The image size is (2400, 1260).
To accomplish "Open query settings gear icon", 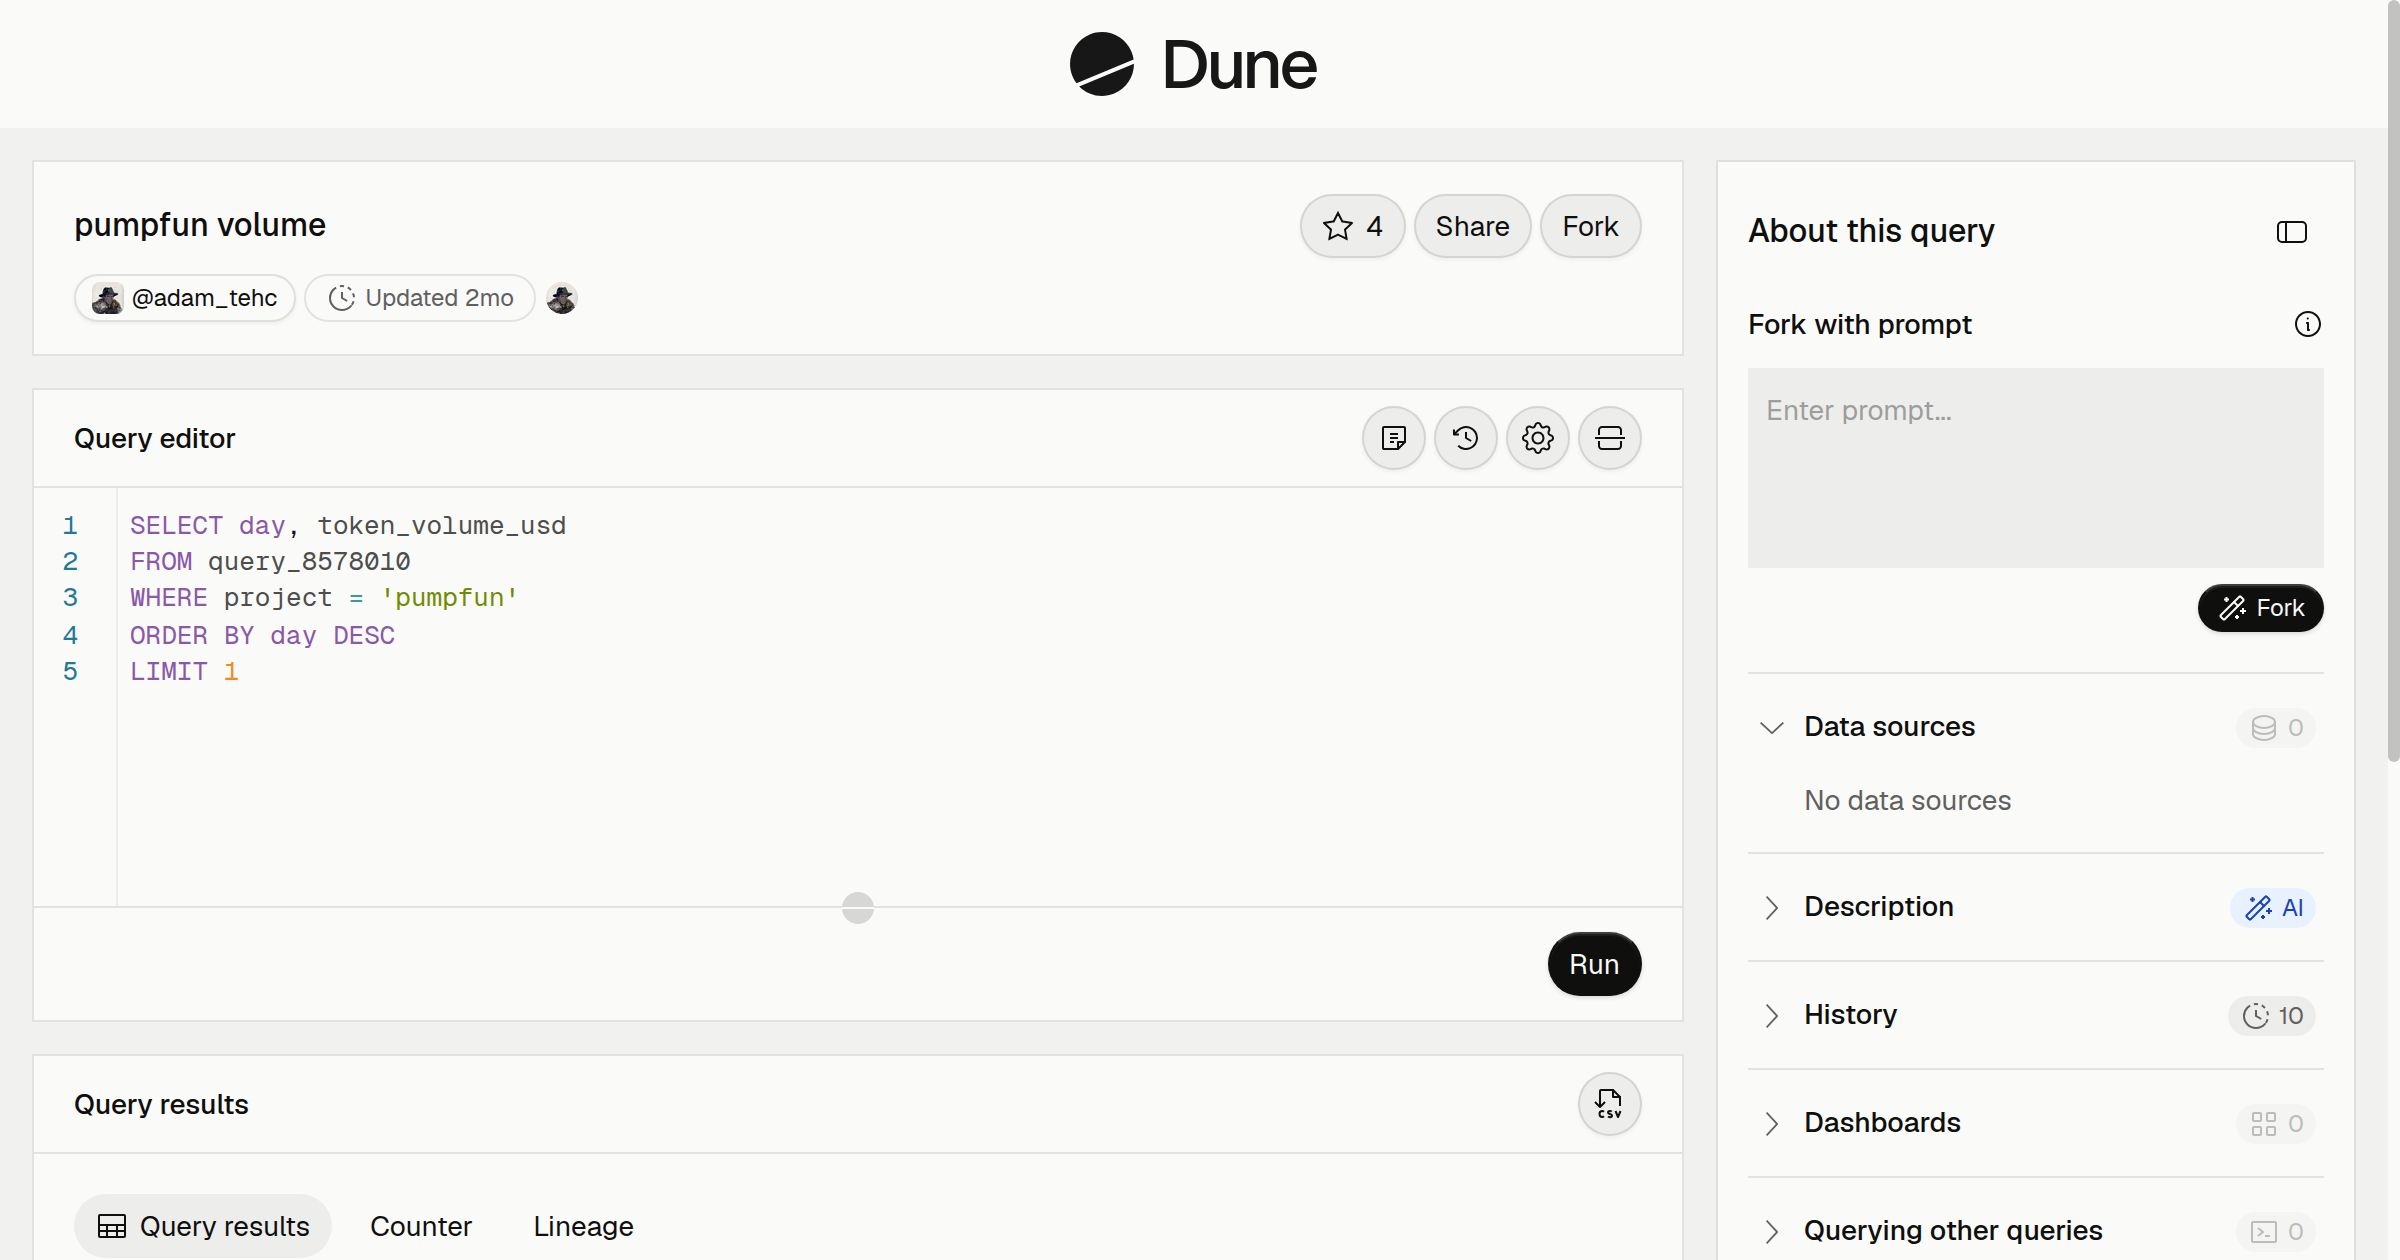I will [1537, 438].
